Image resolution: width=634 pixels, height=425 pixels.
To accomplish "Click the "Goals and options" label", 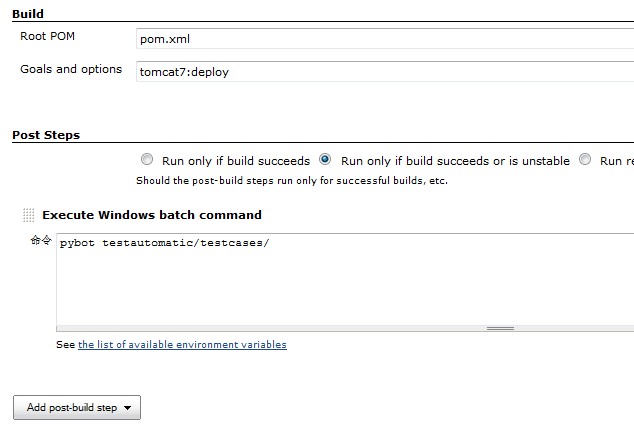I will point(71,70).
